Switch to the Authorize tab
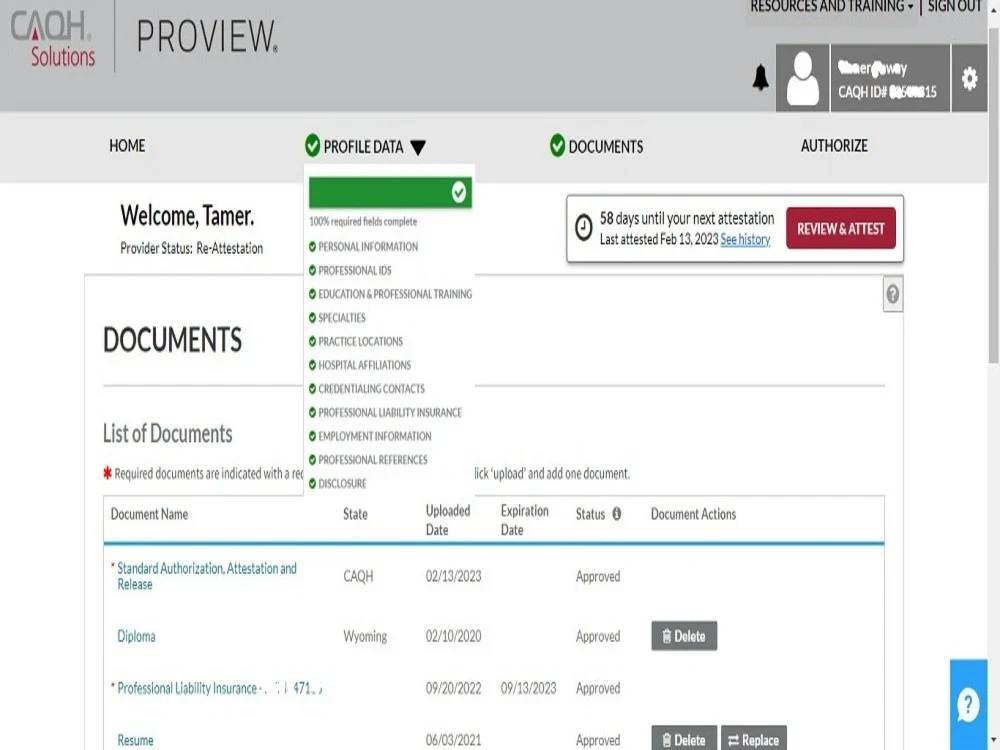The width and height of the screenshot is (1000, 750). pyautogui.click(x=834, y=146)
